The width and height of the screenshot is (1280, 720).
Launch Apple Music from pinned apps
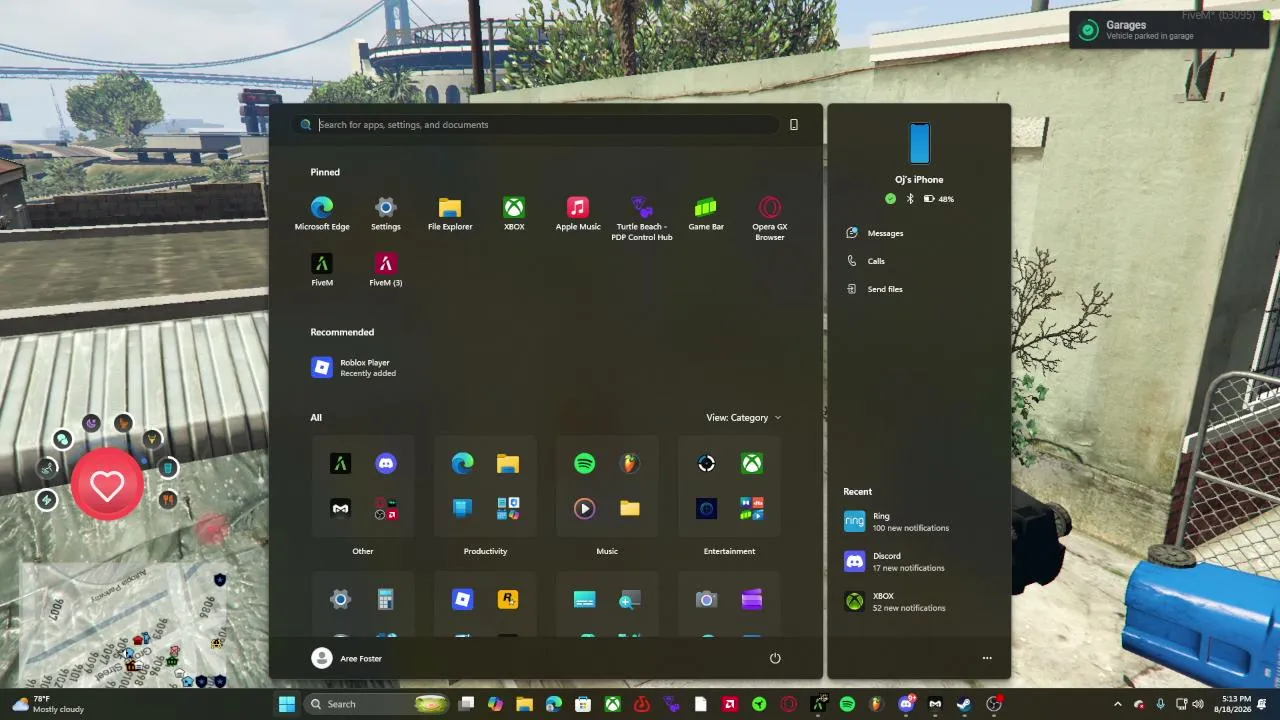tap(578, 213)
